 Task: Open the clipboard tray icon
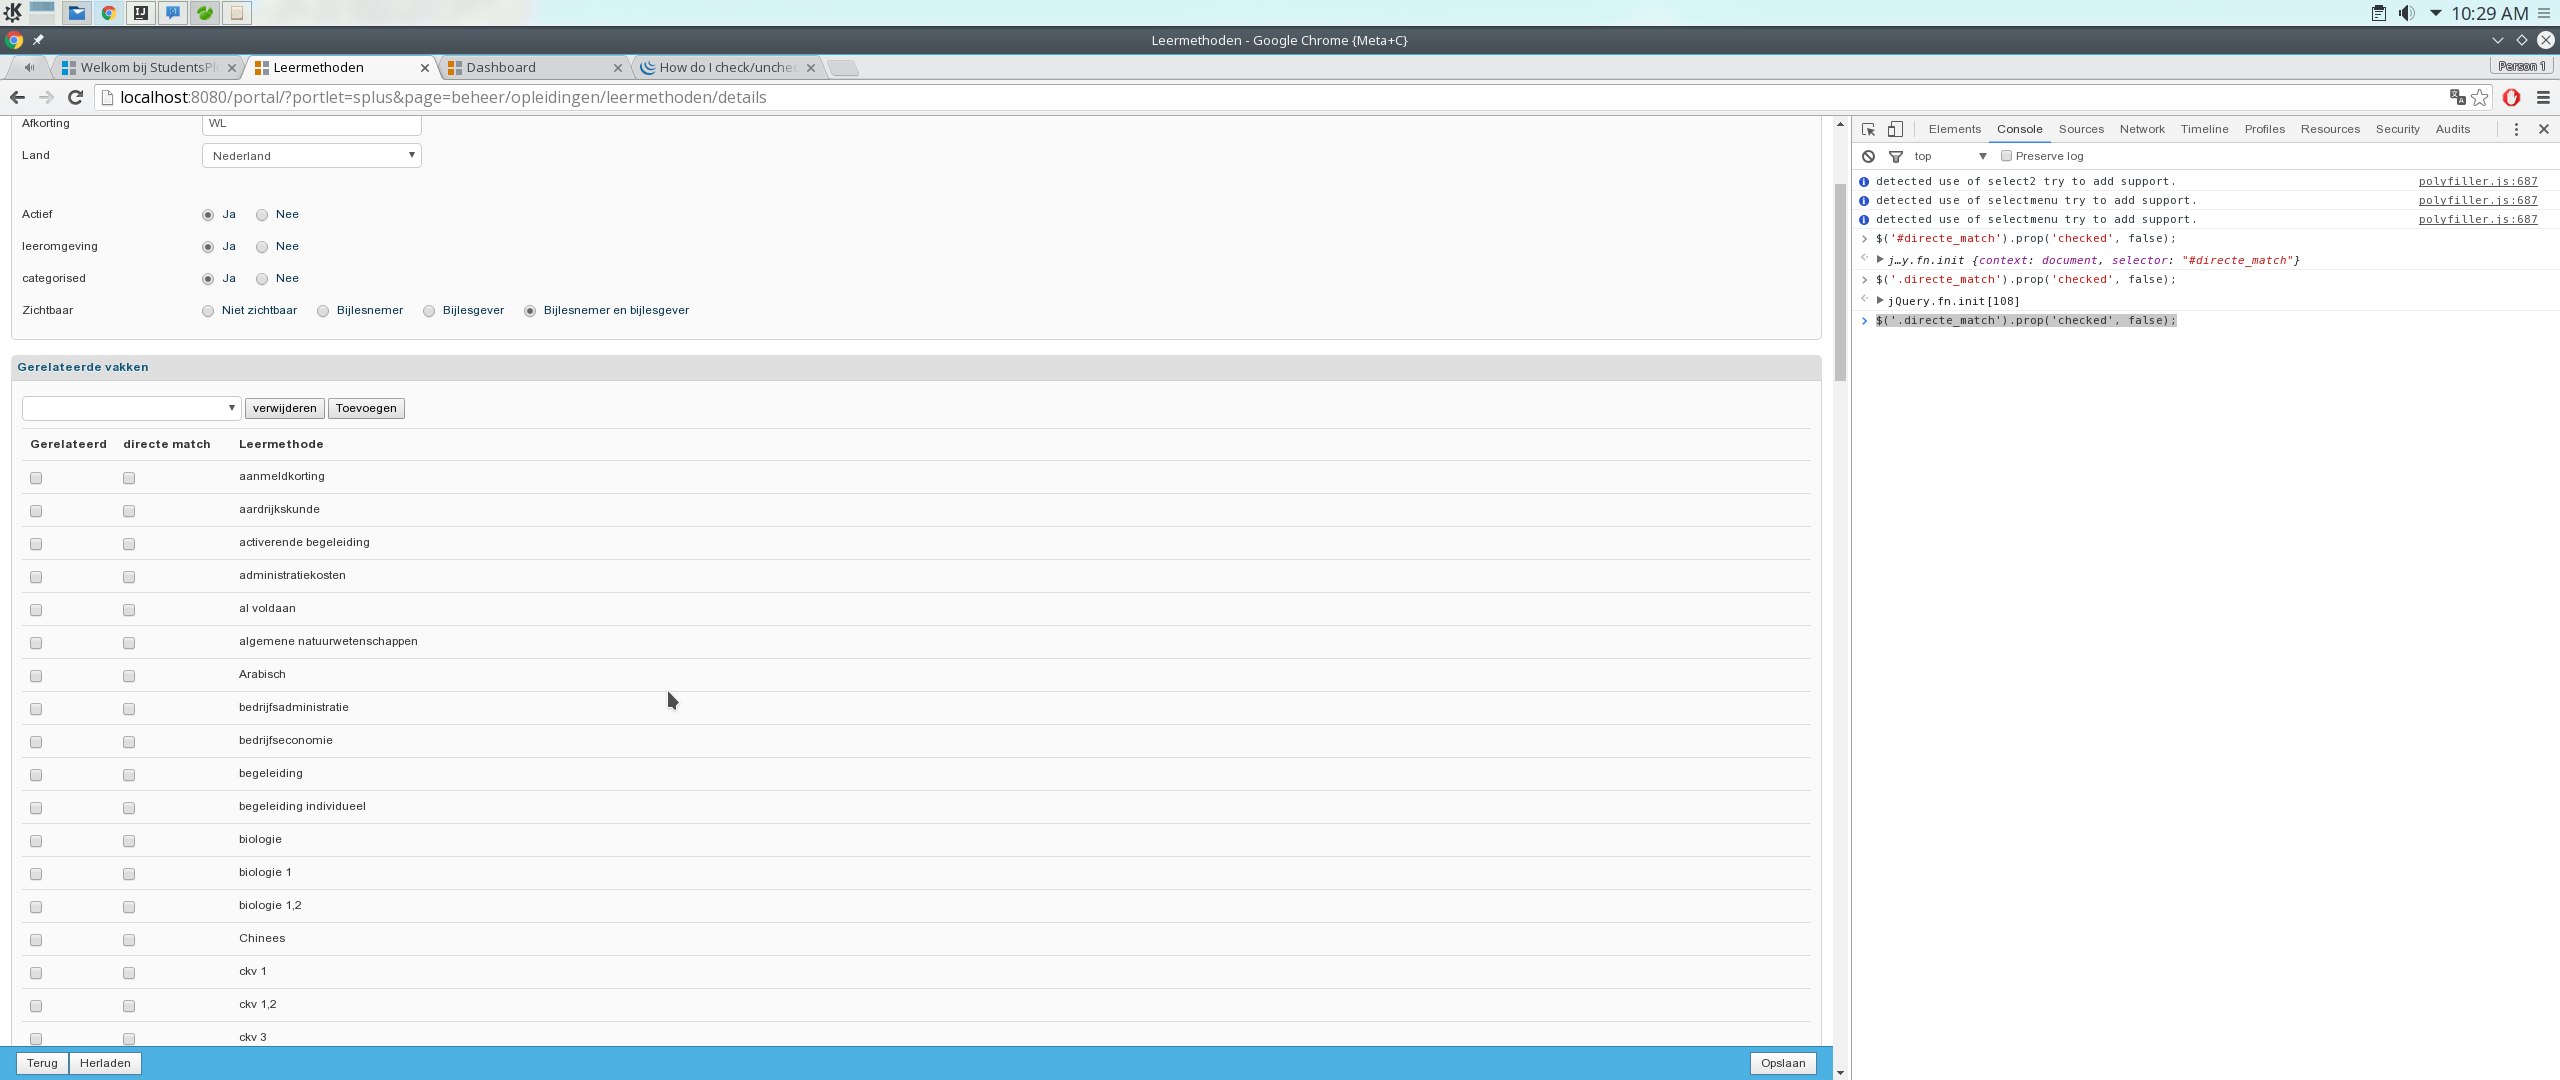click(x=2379, y=13)
